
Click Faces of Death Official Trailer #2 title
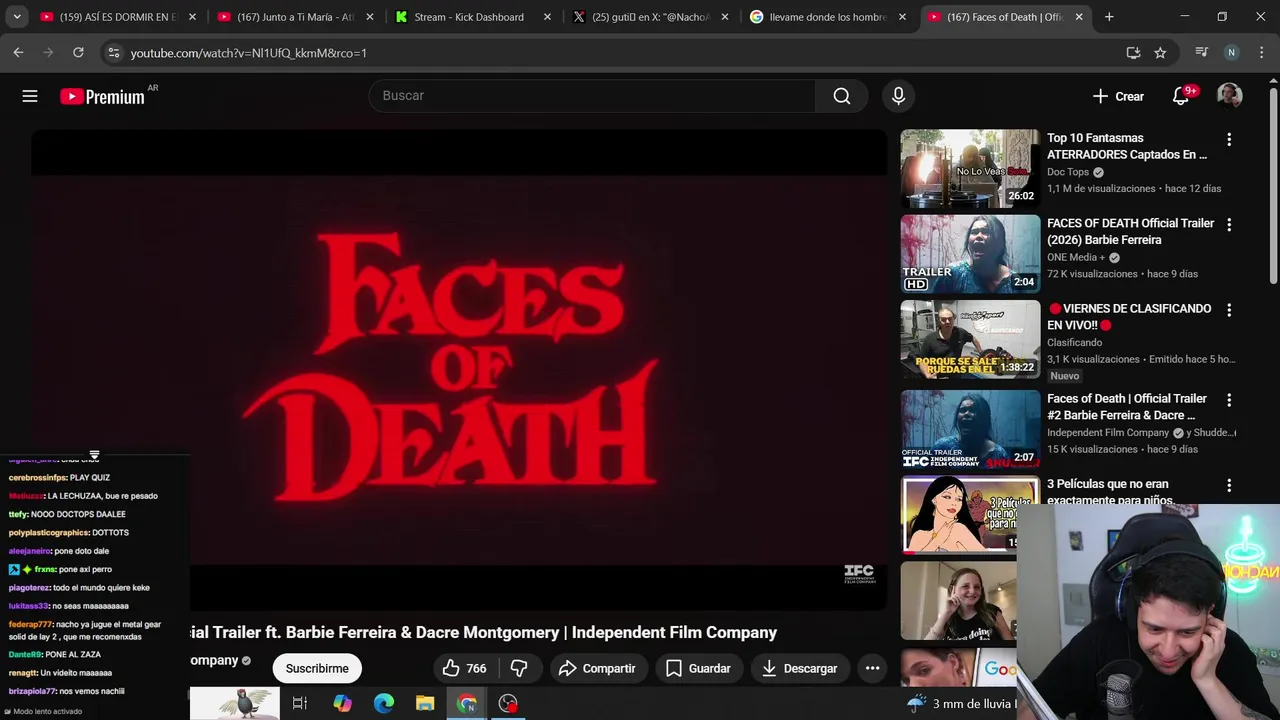(x=1127, y=407)
